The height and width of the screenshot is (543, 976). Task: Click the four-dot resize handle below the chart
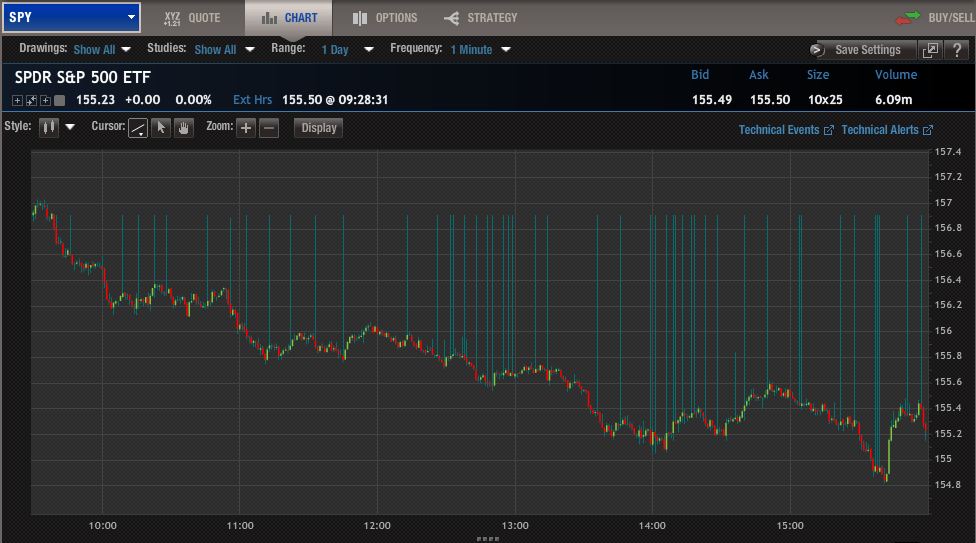pyautogui.click(x=488, y=539)
